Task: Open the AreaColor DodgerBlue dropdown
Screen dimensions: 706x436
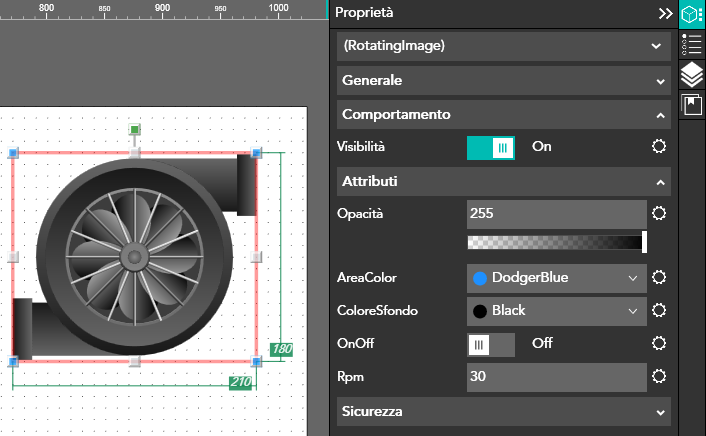Action: [556, 278]
